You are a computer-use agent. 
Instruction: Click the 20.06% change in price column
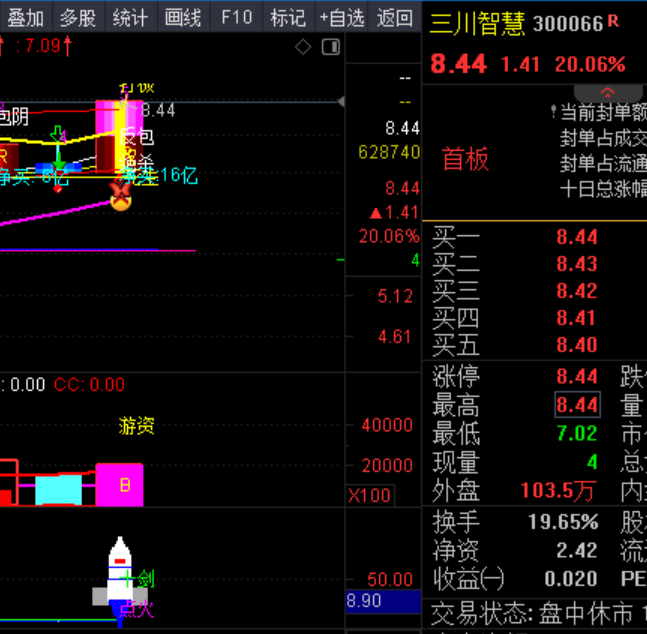coord(389,237)
